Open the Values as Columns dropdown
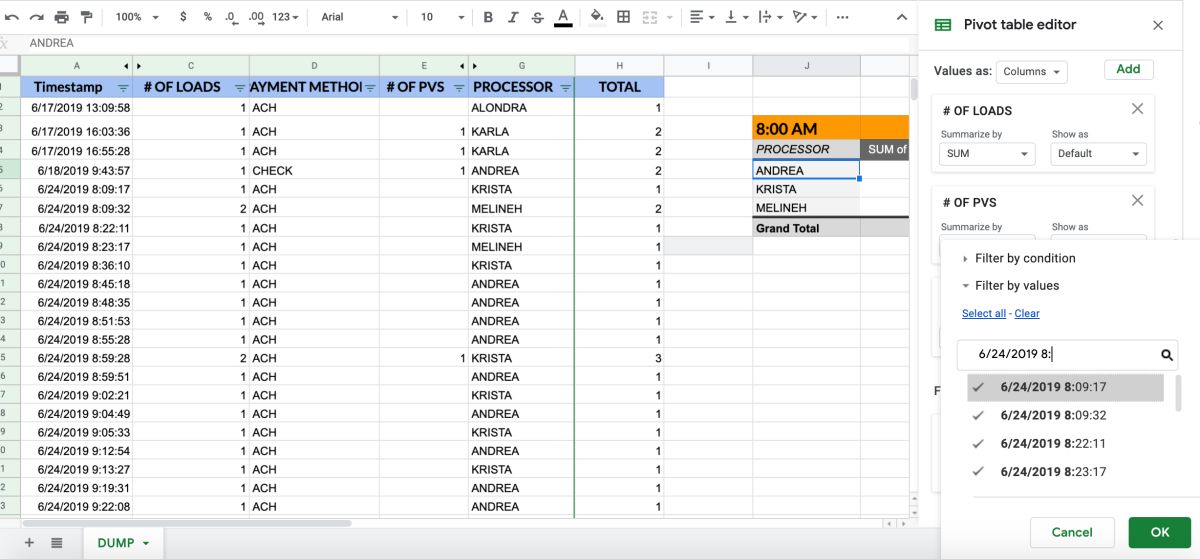The image size is (1200, 559). (1031, 71)
